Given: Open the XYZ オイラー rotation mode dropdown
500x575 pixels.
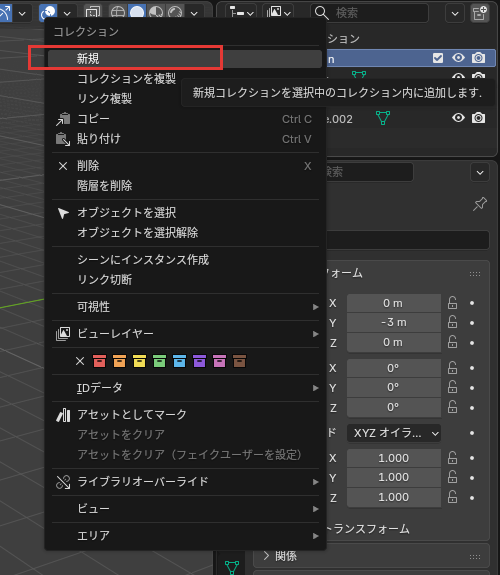Looking at the screenshot, I should coord(394,433).
